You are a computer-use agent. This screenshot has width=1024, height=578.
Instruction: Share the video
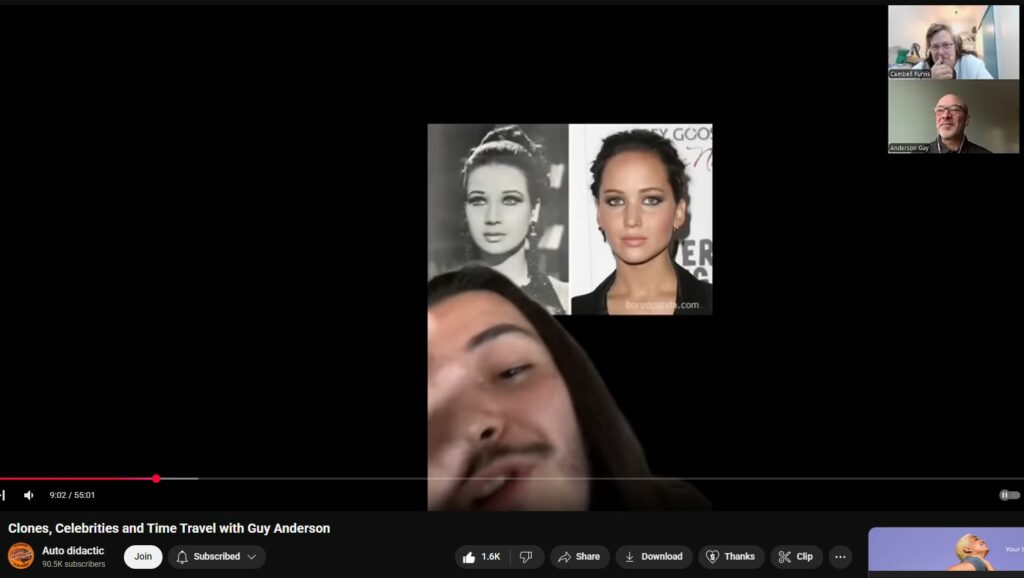pyautogui.click(x=579, y=556)
